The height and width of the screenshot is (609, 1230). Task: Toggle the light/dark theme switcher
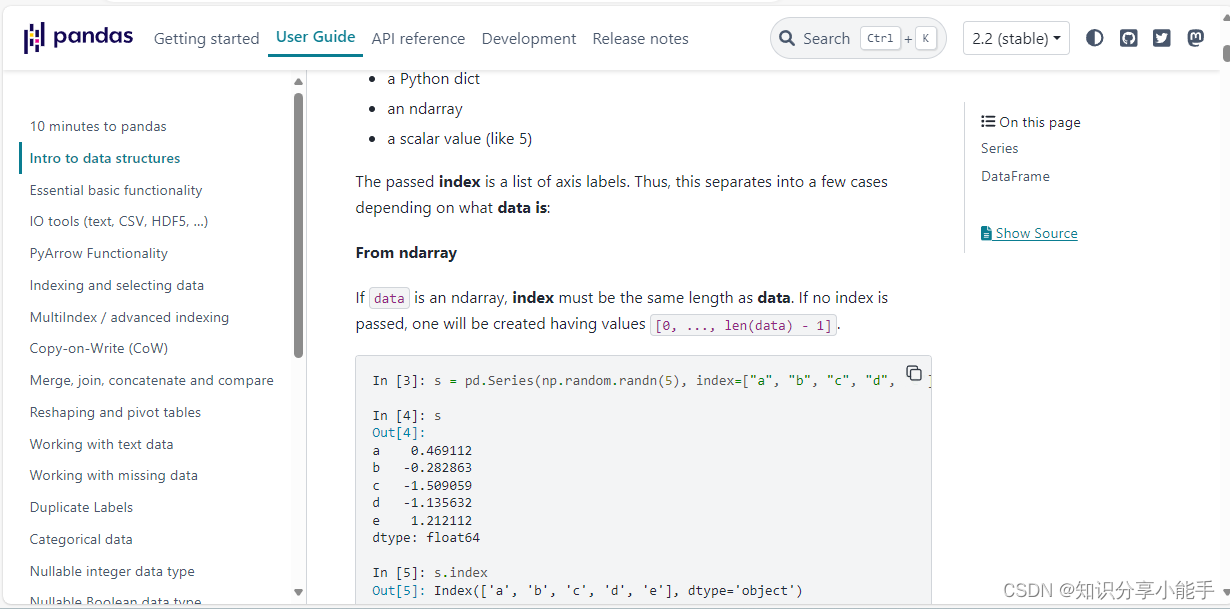1095,38
